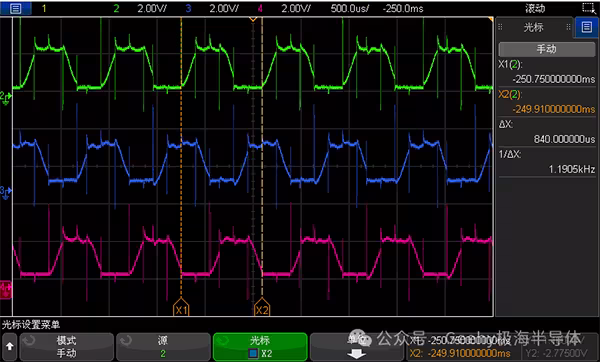Click the 手动 button in cursor panel
The width and height of the screenshot is (600, 362).
tap(546, 49)
